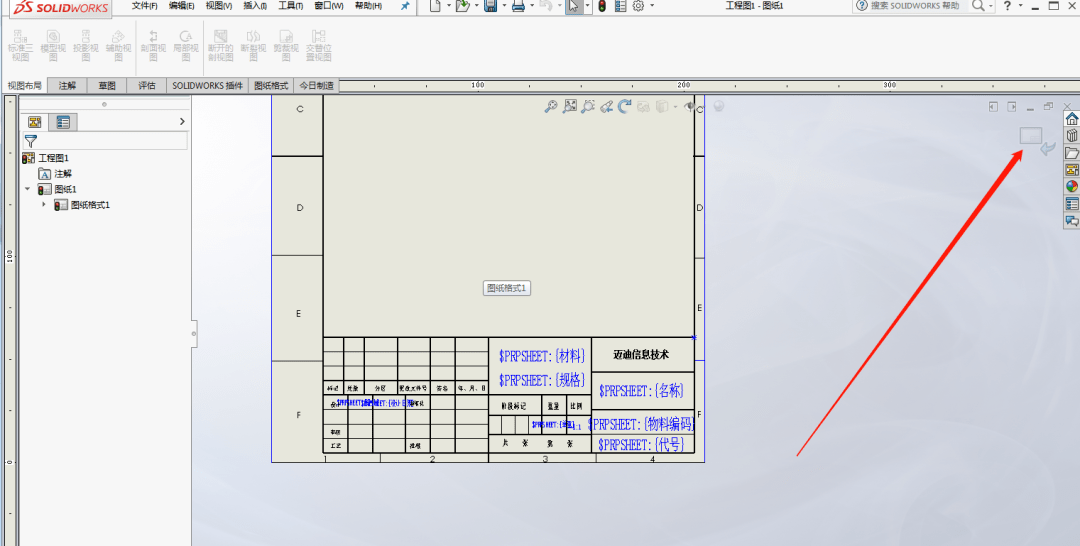
Task: Expand the manager panel tabs chevron
Action: click(181, 122)
